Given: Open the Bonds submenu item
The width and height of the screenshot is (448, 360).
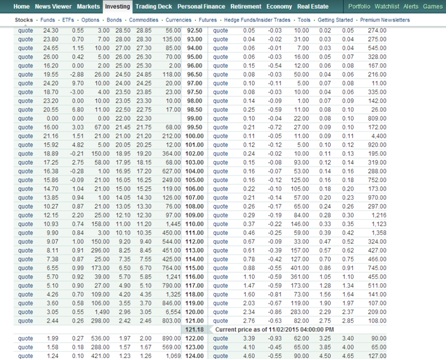Looking at the screenshot, I should pos(114,20).
